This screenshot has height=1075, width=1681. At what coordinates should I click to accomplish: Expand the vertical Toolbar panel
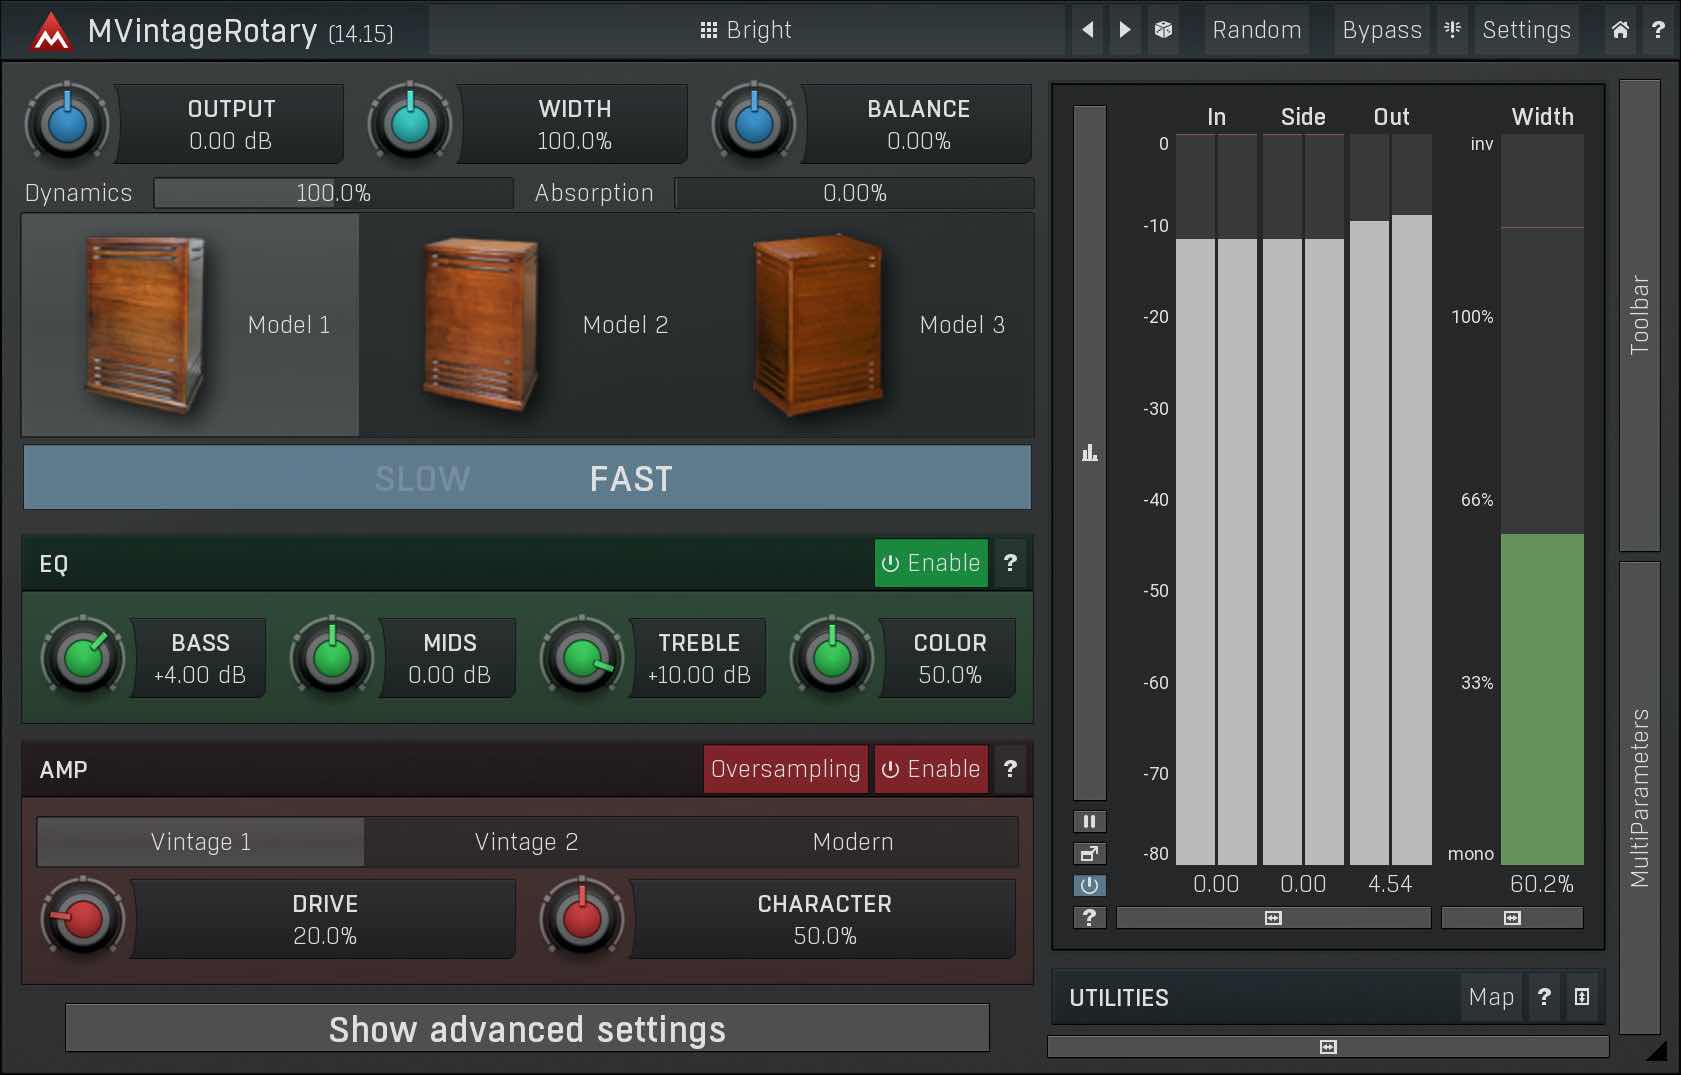click(x=1639, y=315)
